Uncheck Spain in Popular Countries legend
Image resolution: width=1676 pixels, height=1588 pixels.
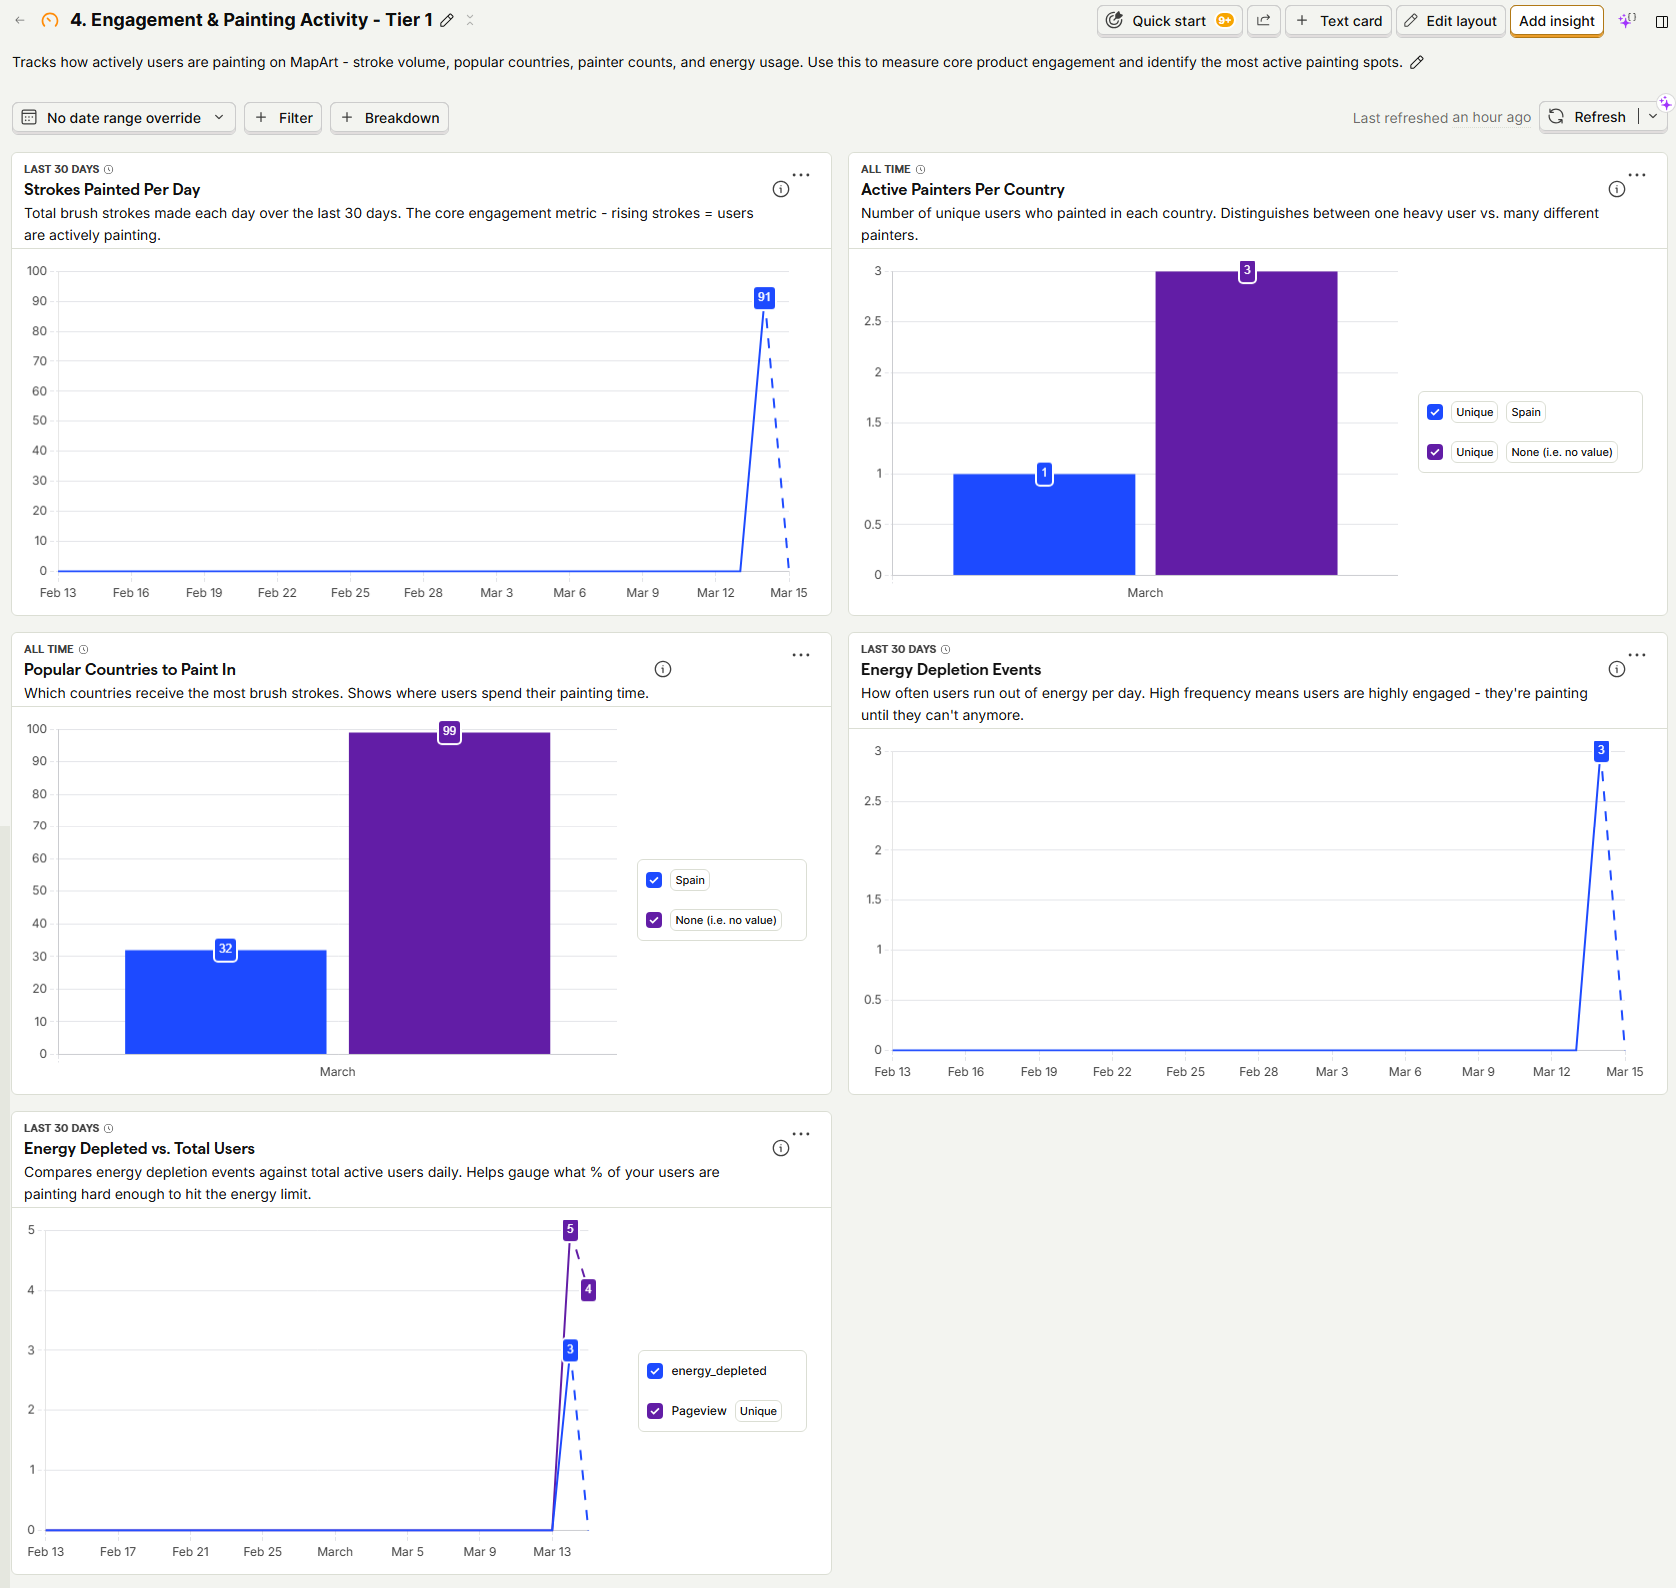pos(654,879)
